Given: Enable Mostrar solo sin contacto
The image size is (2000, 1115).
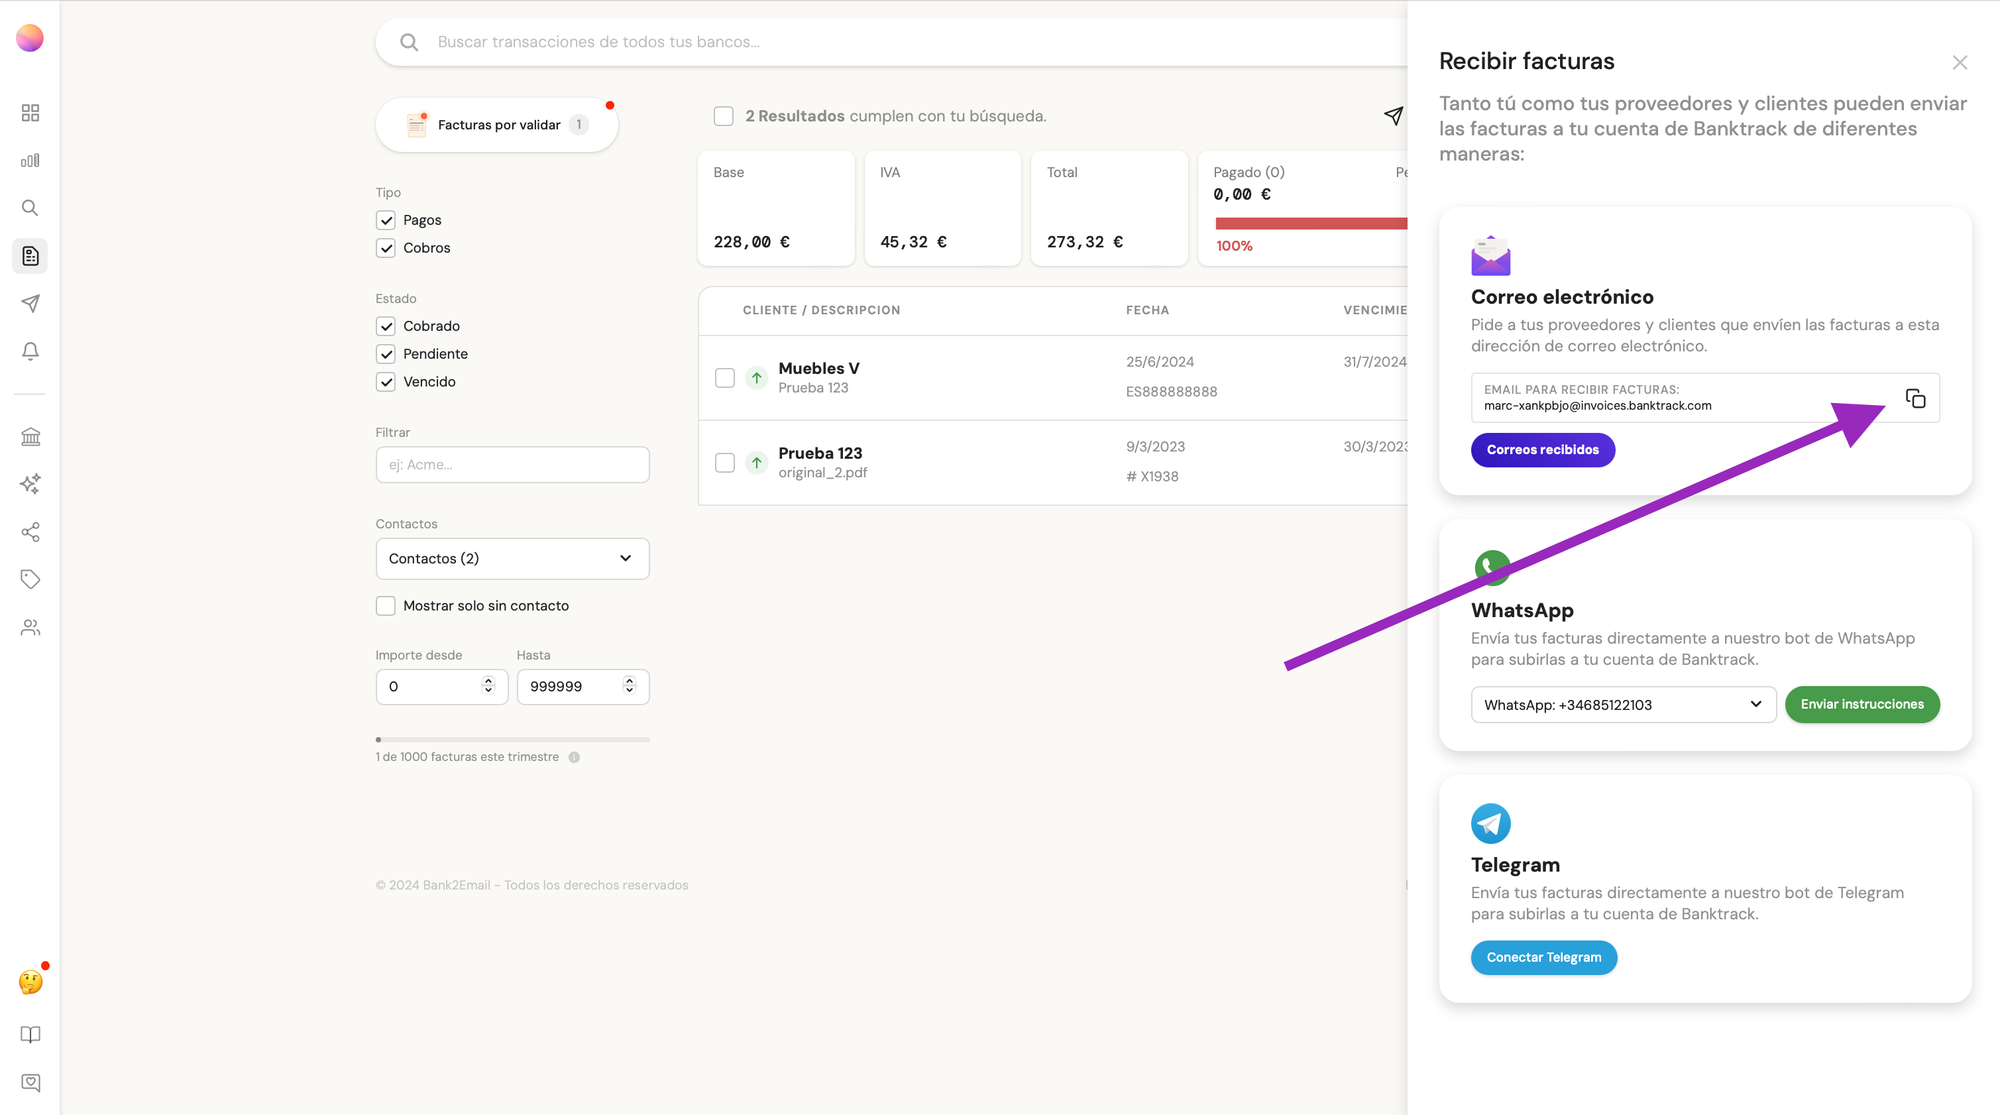Looking at the screenshot, I should 386,606.
